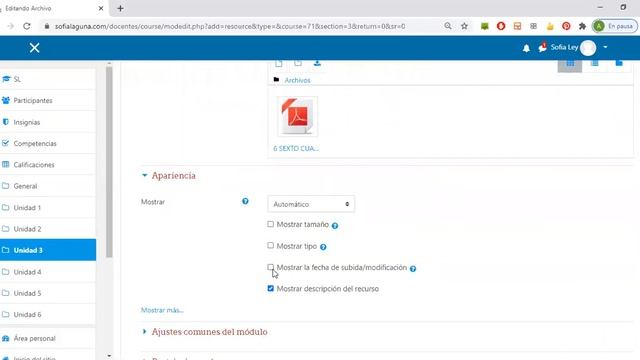Click the En pausa profile button
Image resolution: width=640 pixels, height=360 pixels.
tap(614, 26)
